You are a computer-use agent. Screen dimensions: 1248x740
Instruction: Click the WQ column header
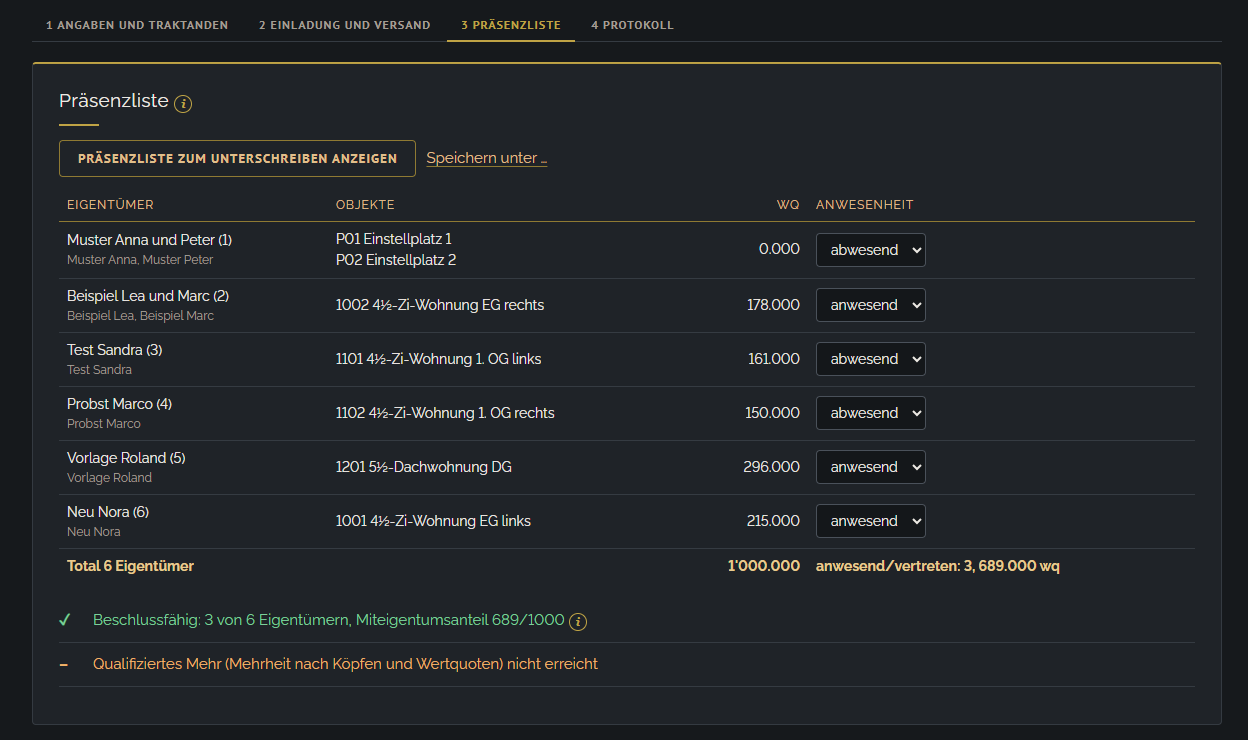coord(788,205)
